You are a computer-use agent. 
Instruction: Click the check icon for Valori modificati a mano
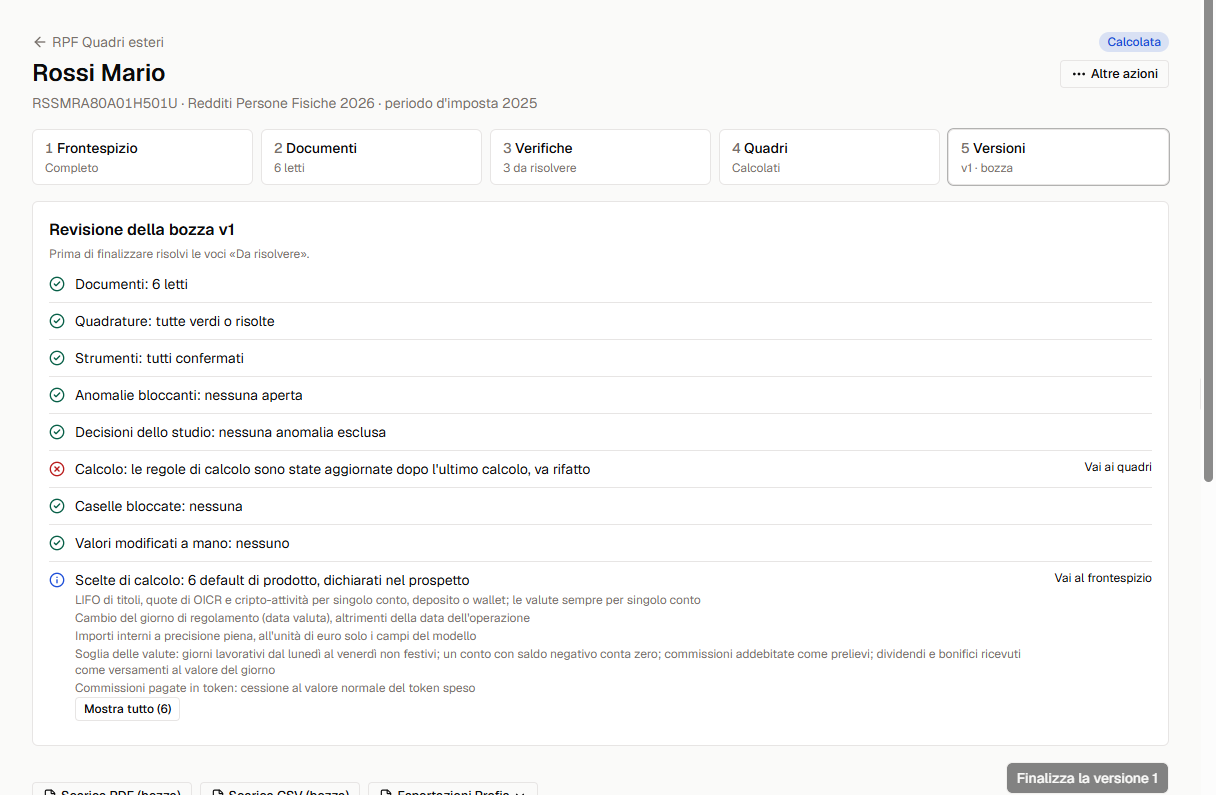[x=57, y=543]
